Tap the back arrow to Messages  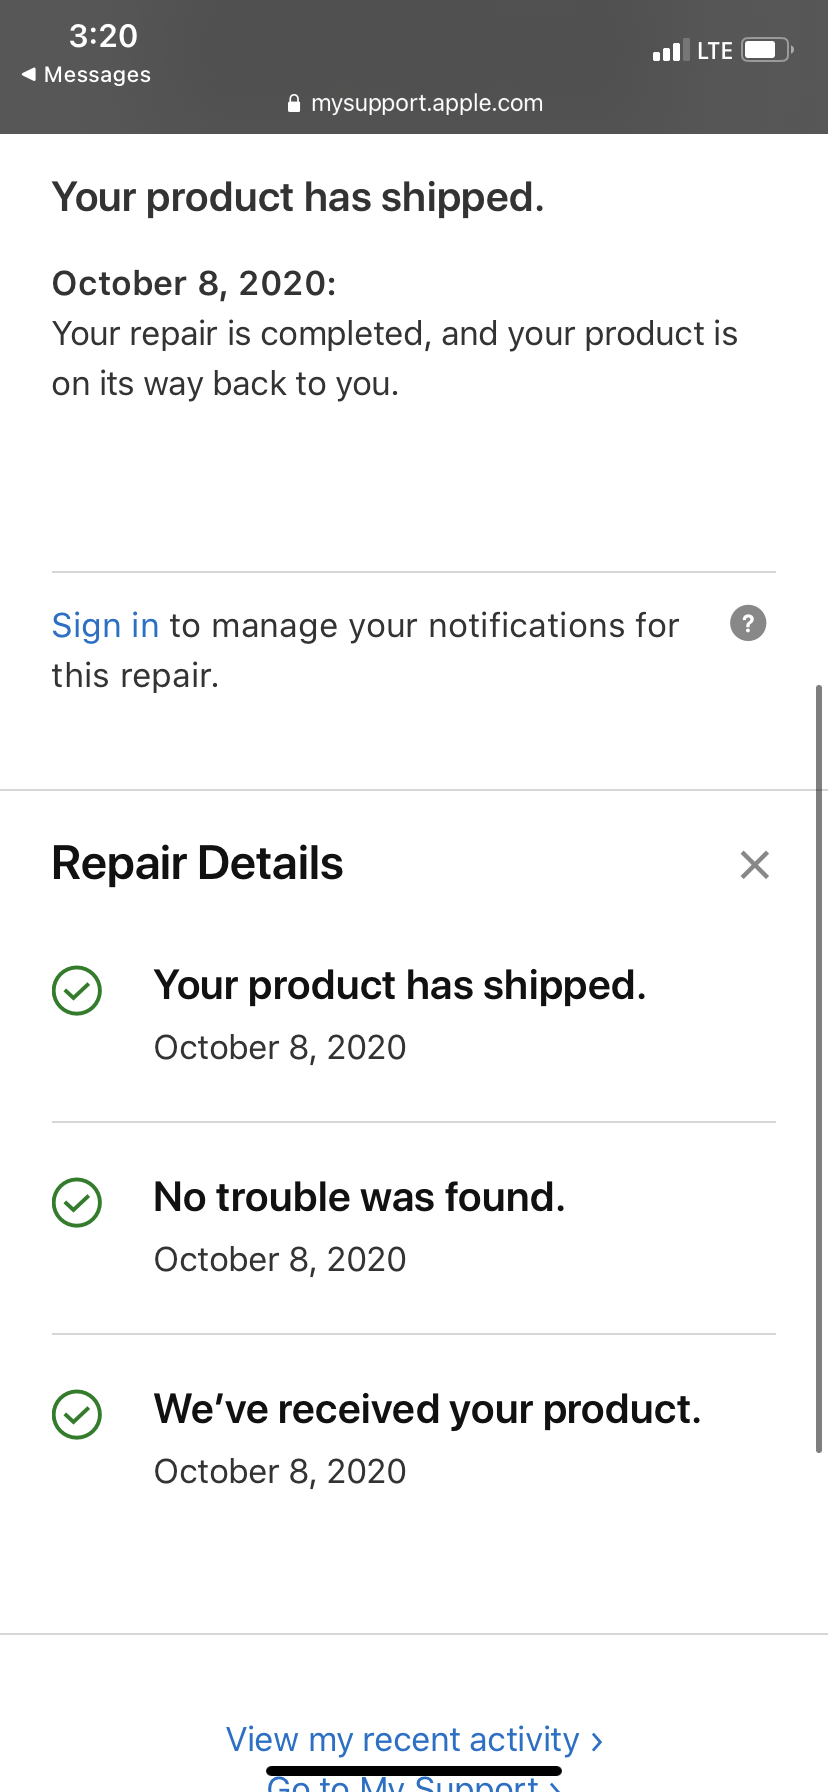[29, 75]
